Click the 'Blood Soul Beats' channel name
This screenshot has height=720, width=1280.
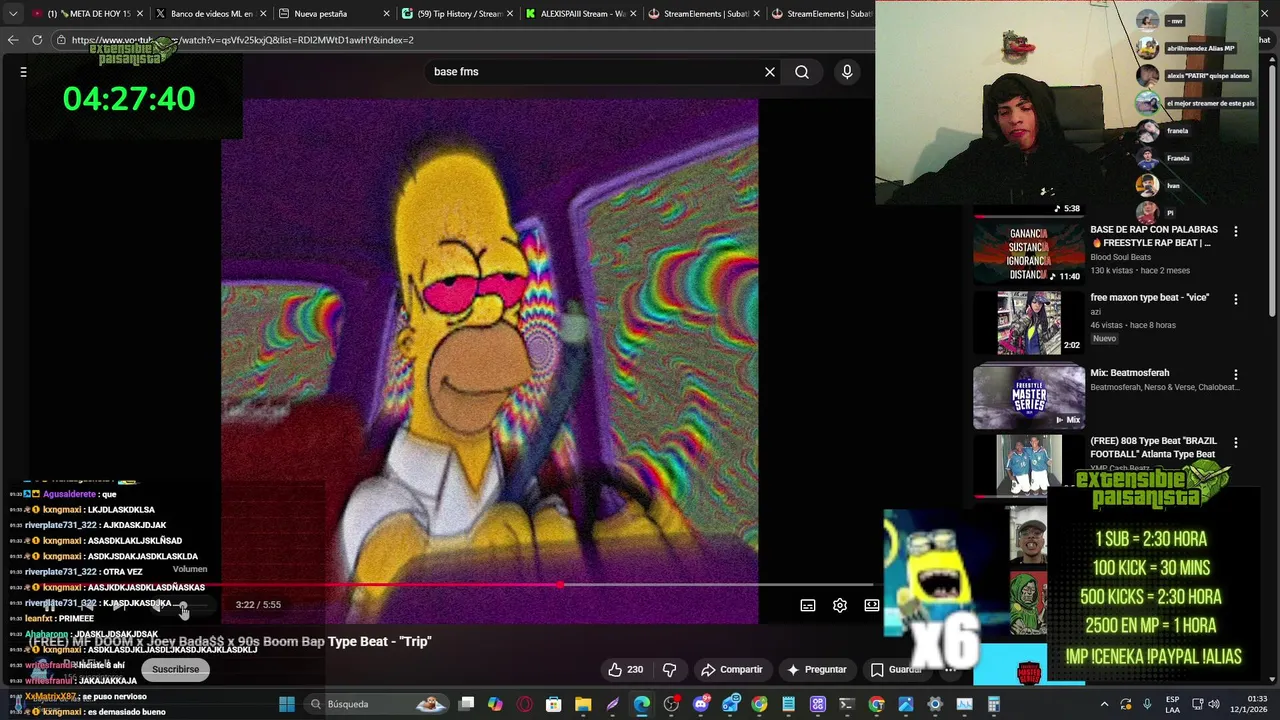(1120, 257)
